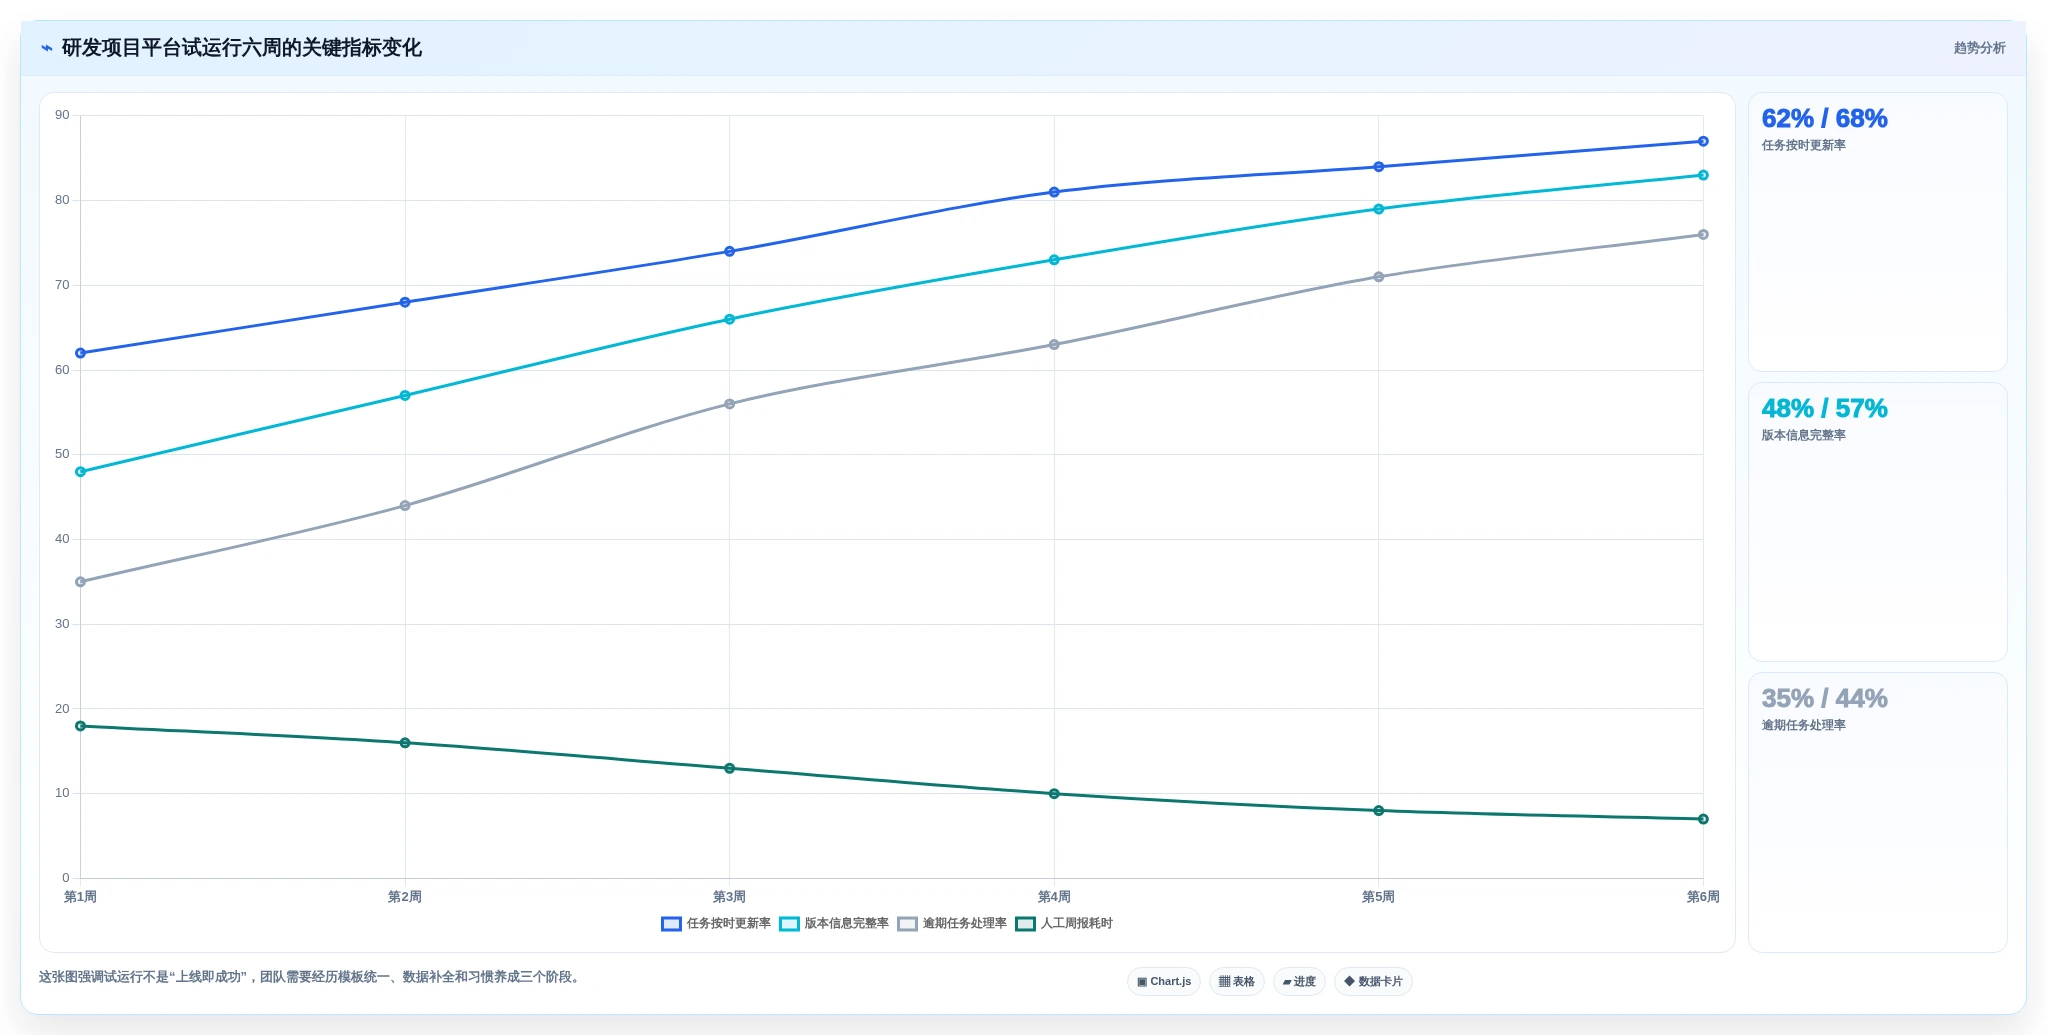The height and width of the screenshot is (1035, 2047).
Task: Select the 35% / 44% stat card
Action: click(x=1877, y=812)
